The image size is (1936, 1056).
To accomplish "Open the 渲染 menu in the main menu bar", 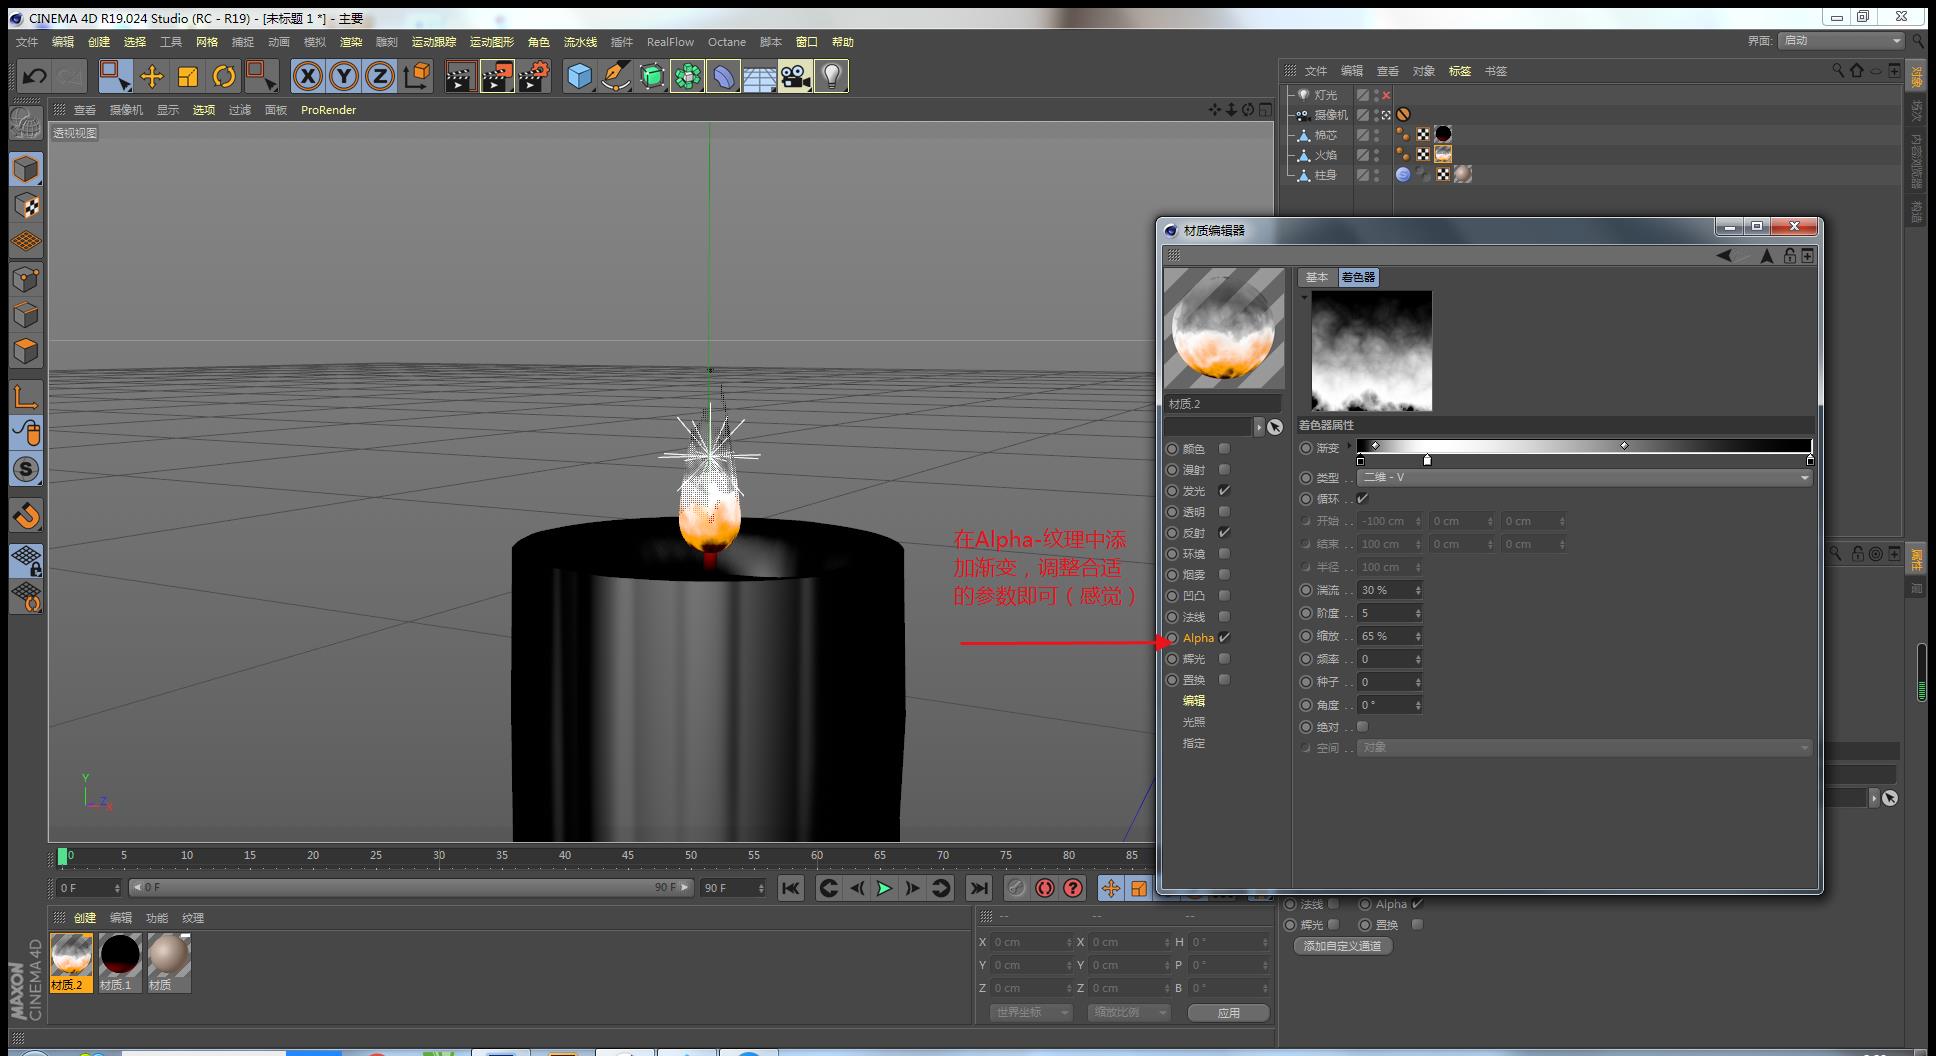I will click(351, 42).
